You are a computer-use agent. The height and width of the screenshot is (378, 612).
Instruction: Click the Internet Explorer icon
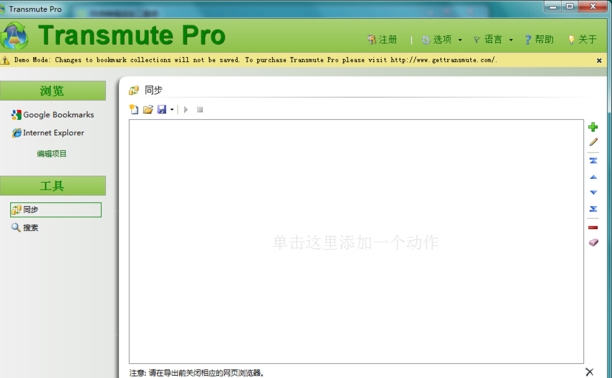tap(16, 133)
